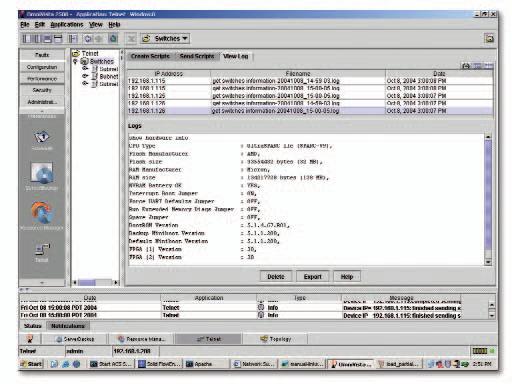Select the Configuration sidebar category

pos(42,67)
